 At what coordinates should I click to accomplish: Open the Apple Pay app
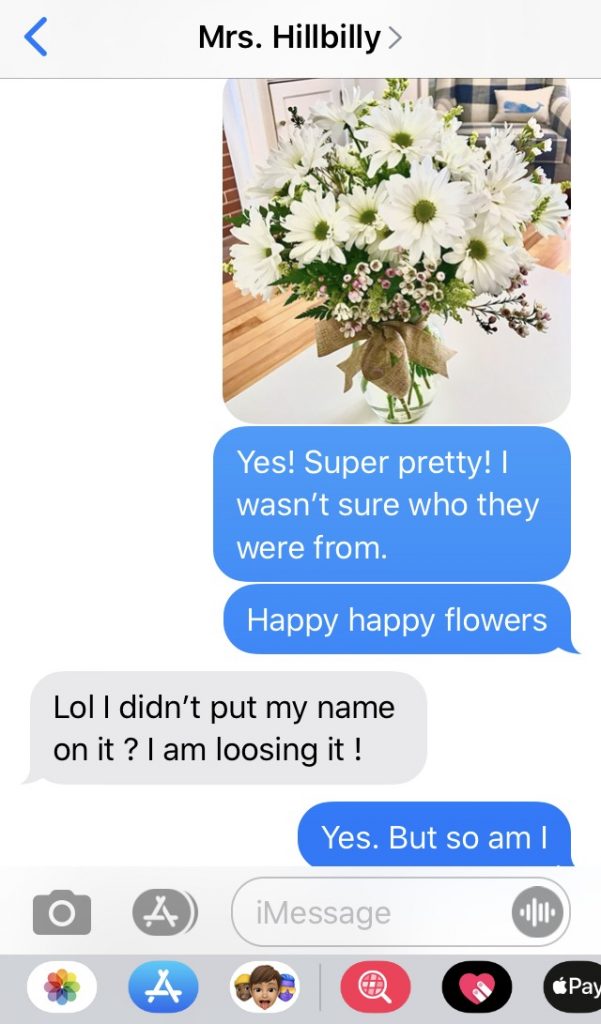pos(572,986)
